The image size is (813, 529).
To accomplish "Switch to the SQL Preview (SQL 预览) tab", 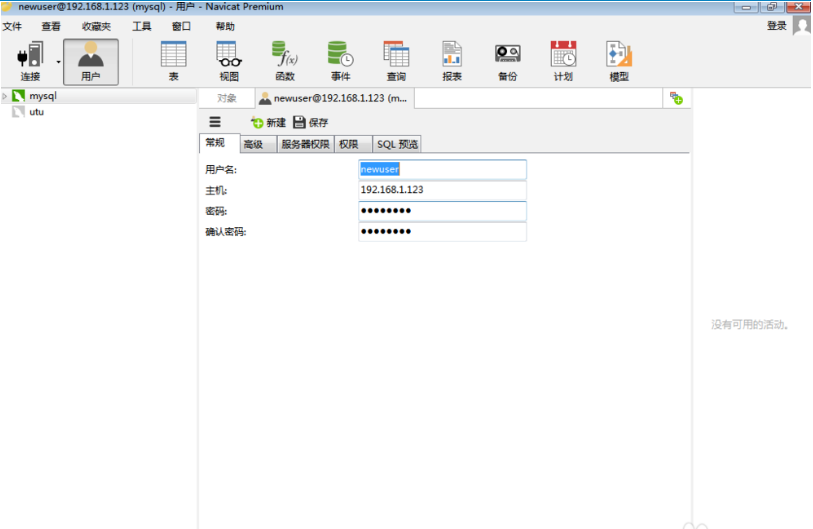I will [397, 144].
